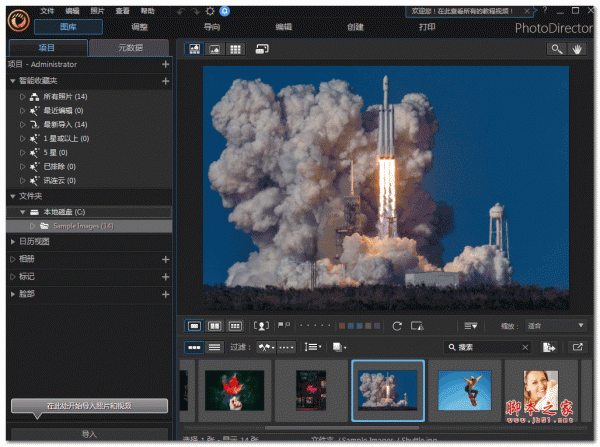
Task: Toggle list view in filmstrip panel
Action: 214,347
